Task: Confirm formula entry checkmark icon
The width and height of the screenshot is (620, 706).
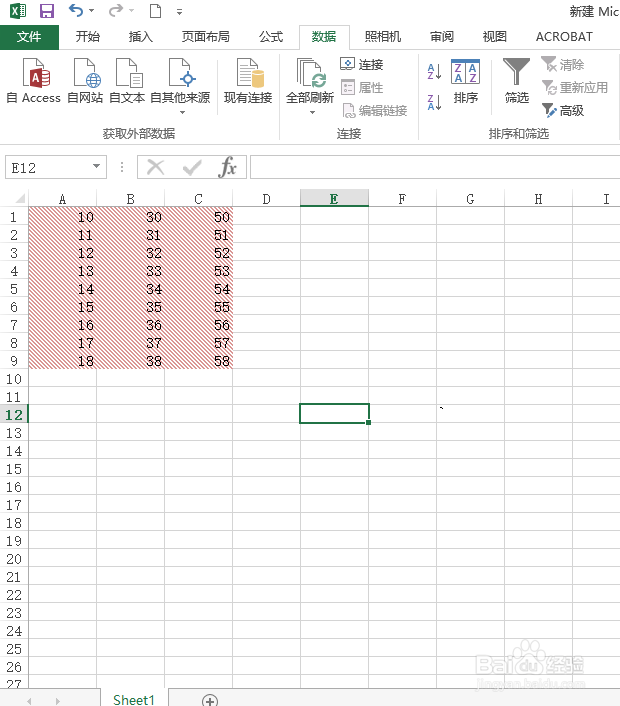Action: pyautogui.click(x=192, y=167)
